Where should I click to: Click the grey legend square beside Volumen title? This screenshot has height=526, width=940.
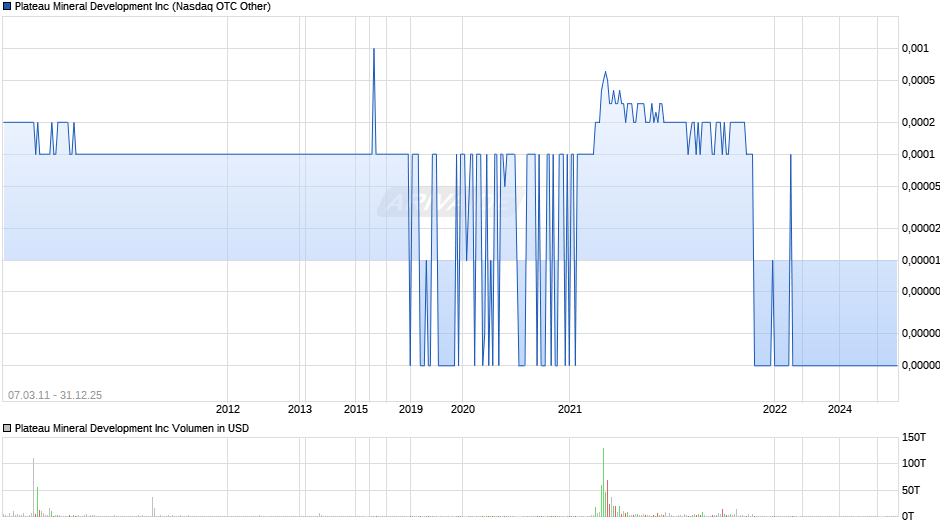point(7,428)
